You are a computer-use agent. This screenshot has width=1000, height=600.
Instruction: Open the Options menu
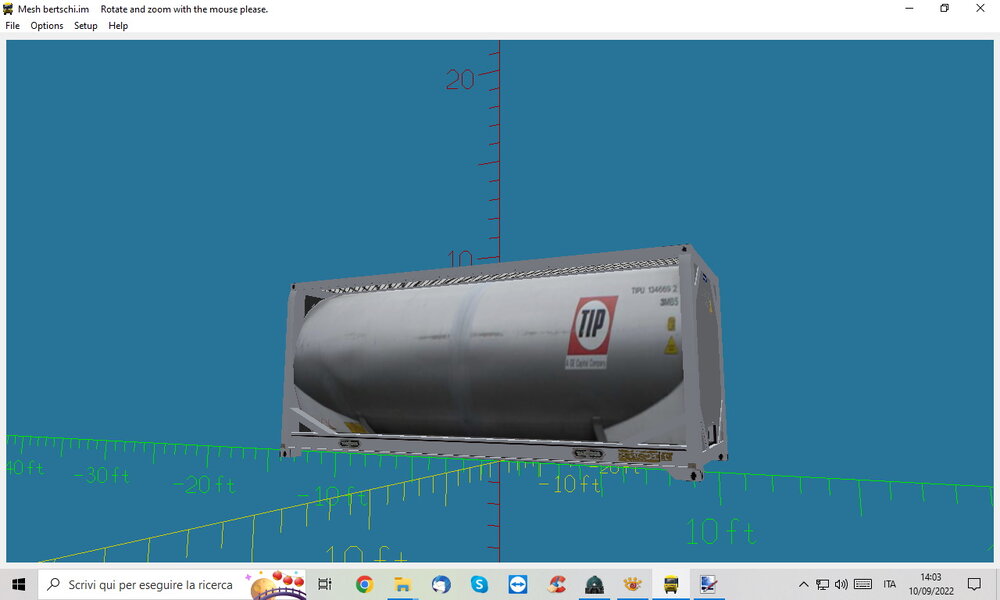click(47, 26)
